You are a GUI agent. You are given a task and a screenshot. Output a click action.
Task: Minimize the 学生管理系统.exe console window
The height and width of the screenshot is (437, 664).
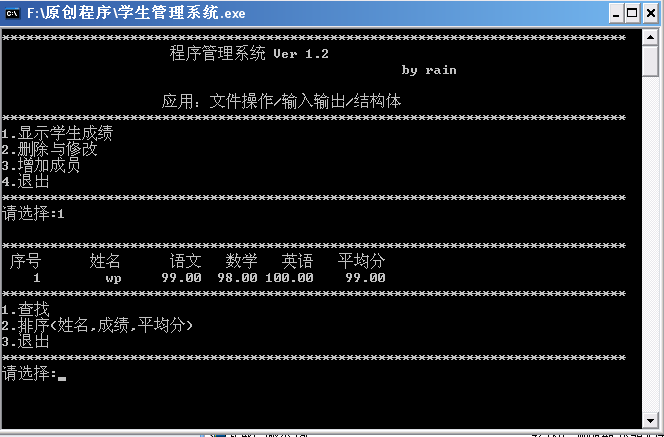pos(616,14)
